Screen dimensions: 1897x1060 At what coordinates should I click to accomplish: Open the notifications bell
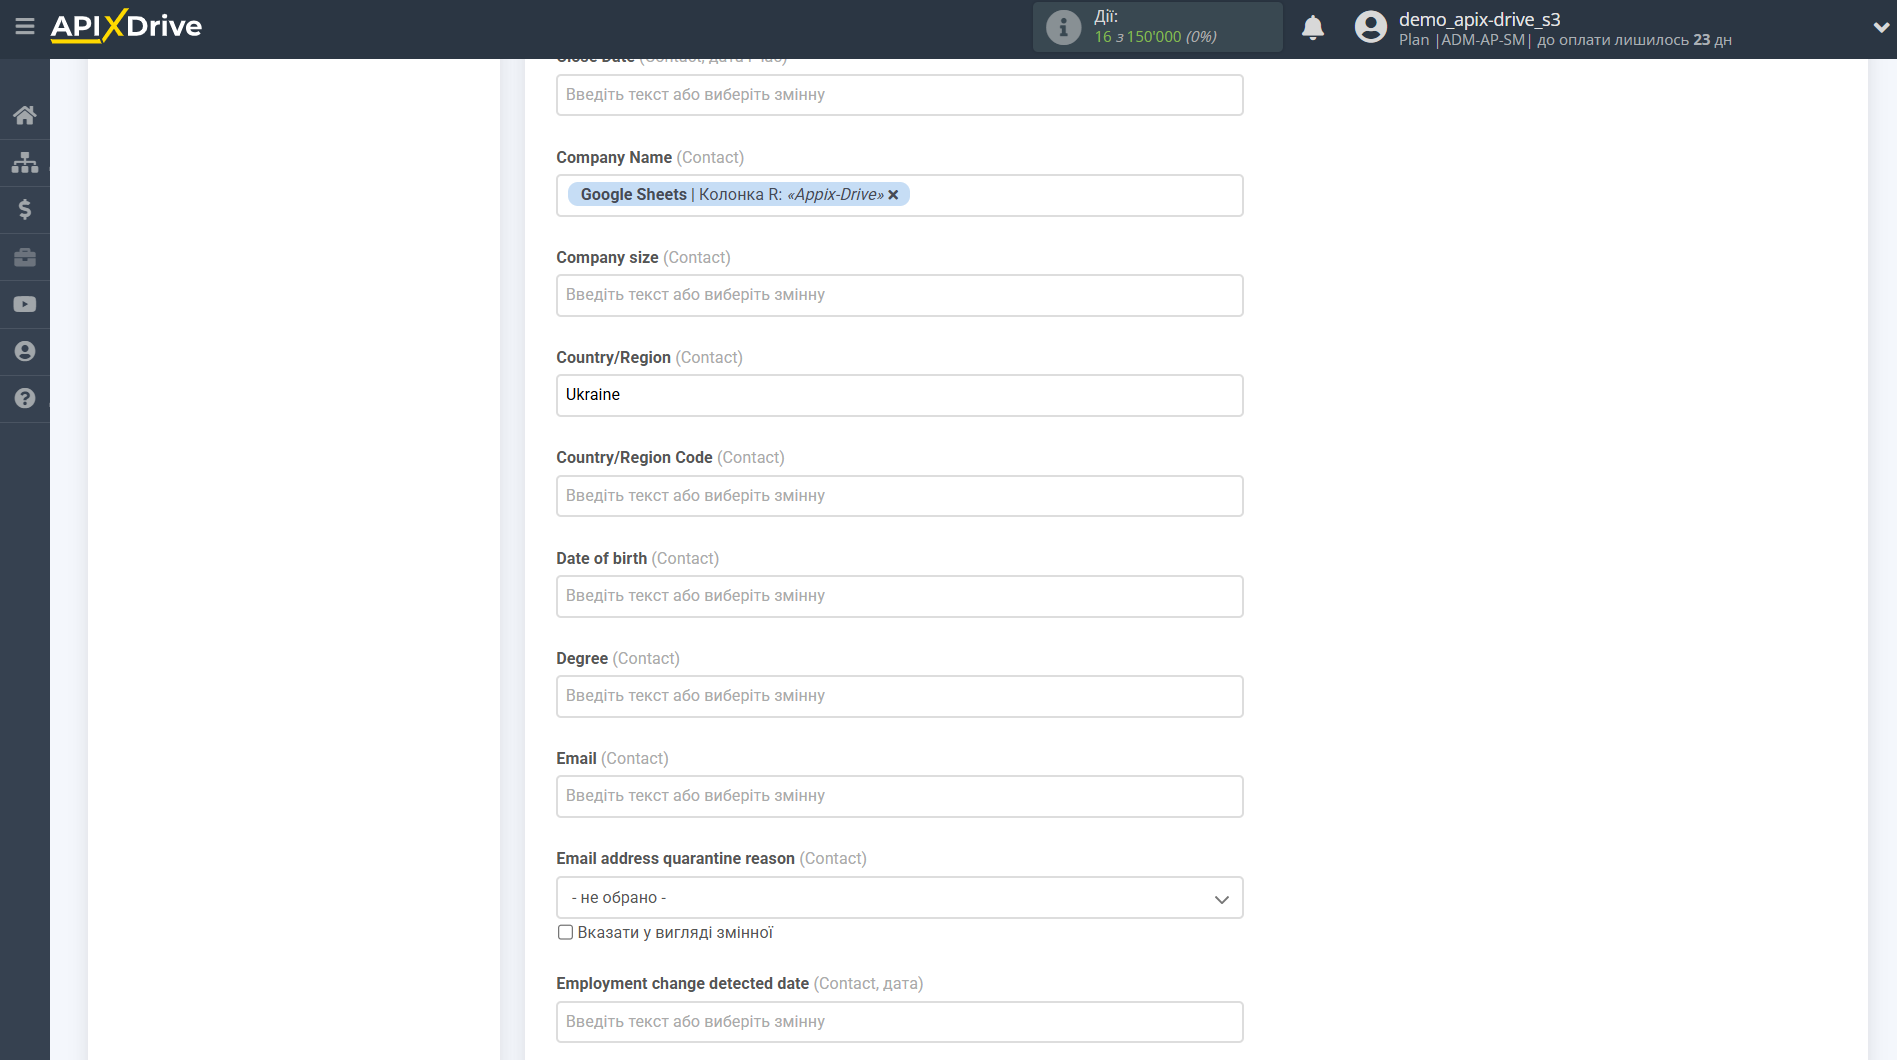[1313, 27]
